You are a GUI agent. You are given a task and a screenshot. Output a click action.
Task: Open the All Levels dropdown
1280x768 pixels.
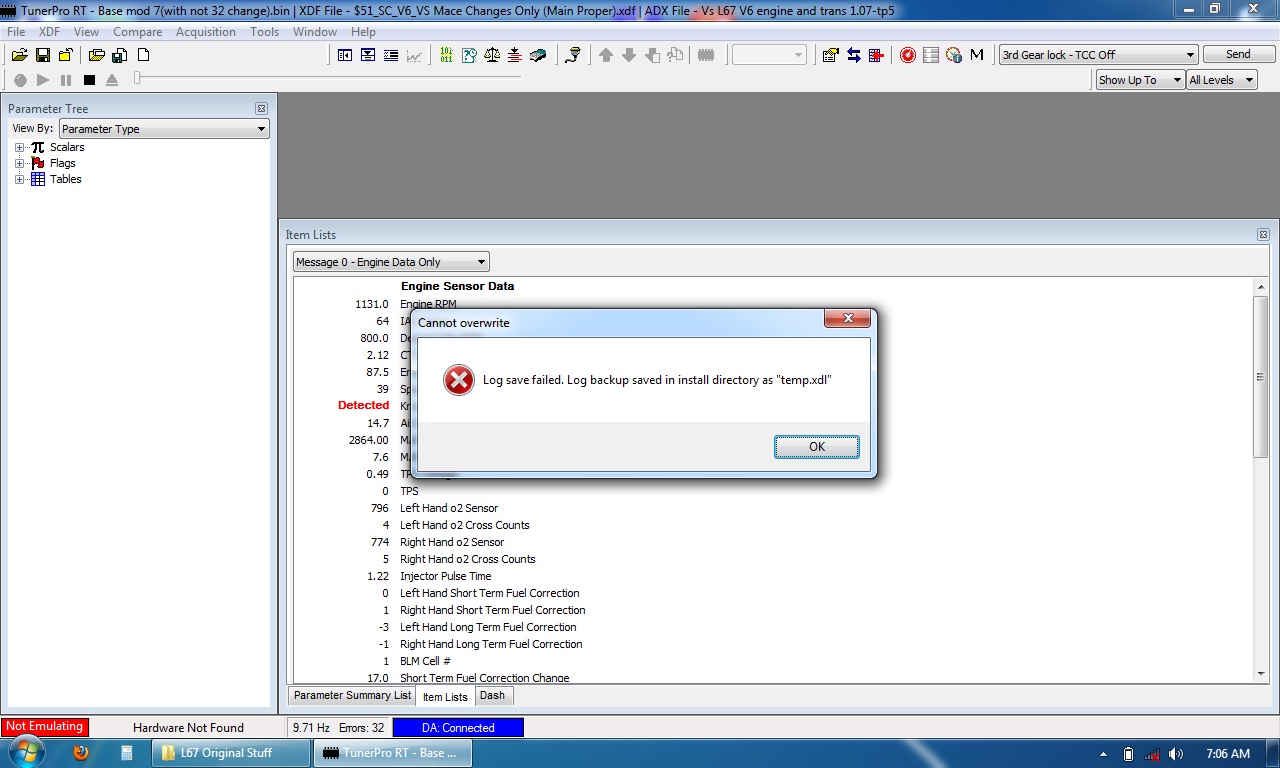pos(1221,80)
